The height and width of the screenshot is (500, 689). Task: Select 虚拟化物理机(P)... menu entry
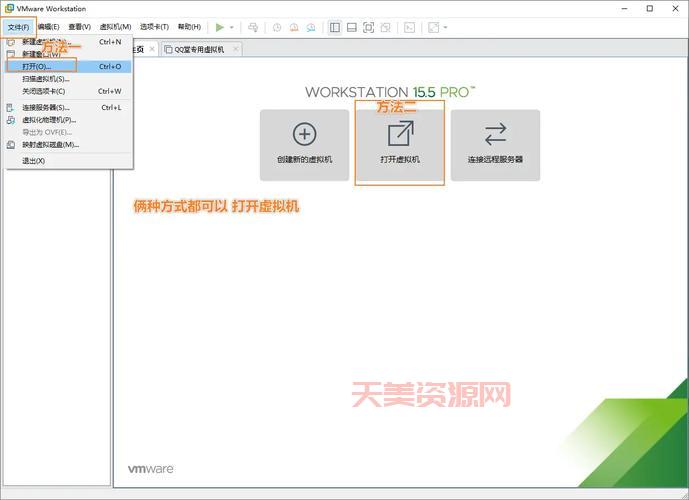(69, 120)
